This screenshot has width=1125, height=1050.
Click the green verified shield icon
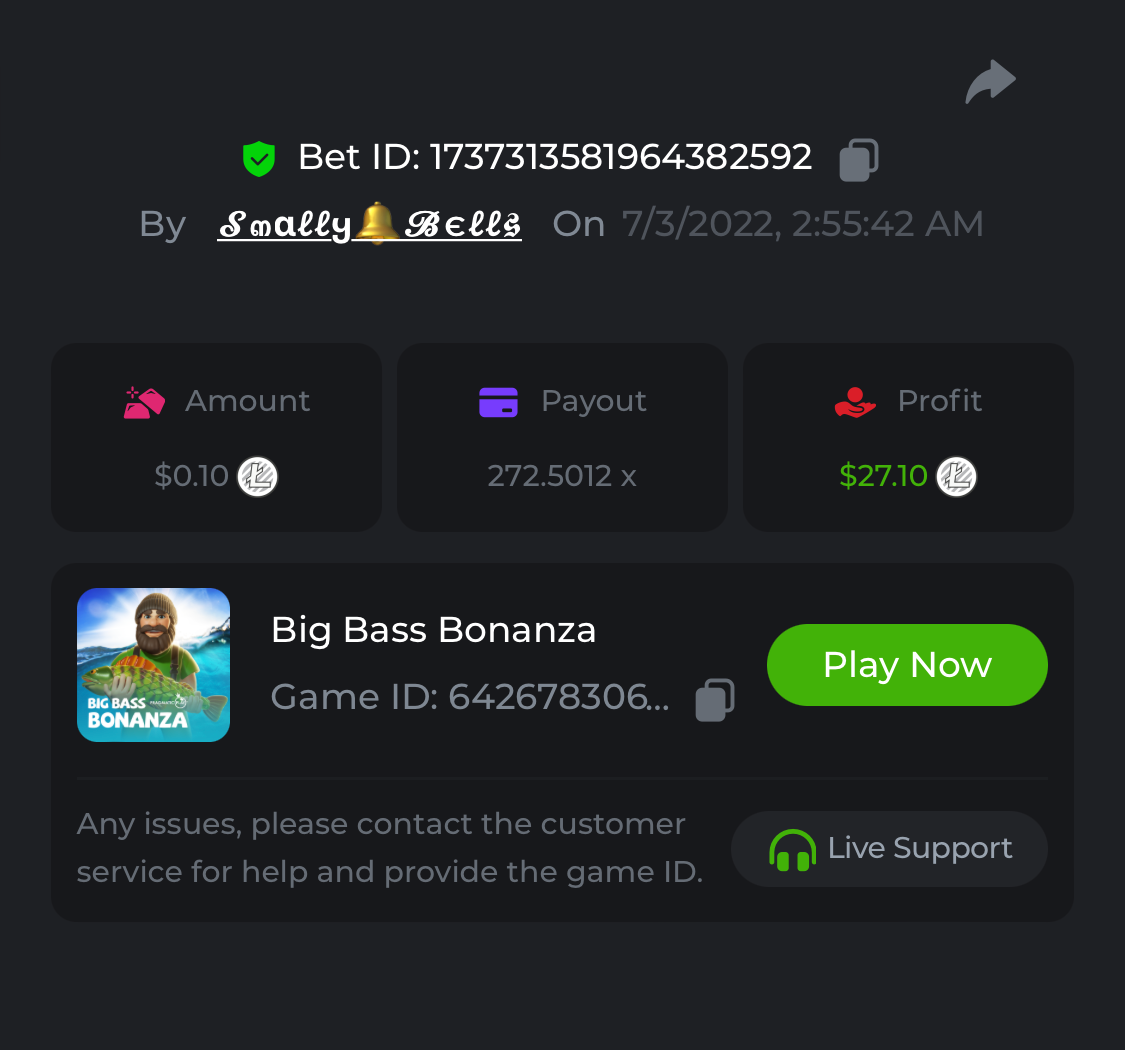point(259,159)
